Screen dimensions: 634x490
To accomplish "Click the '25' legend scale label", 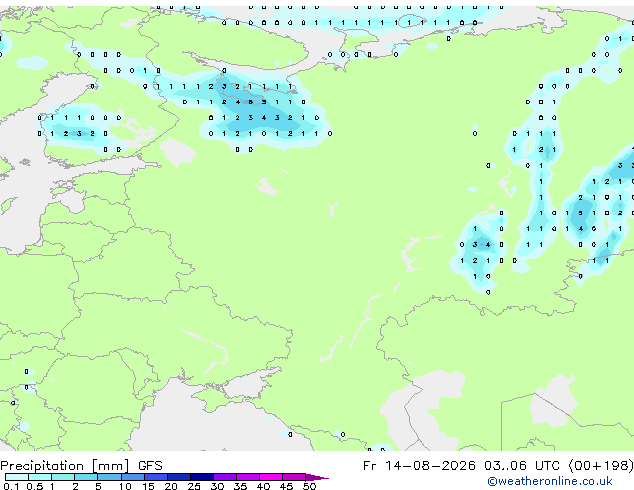I will click(x=194, y=486).
